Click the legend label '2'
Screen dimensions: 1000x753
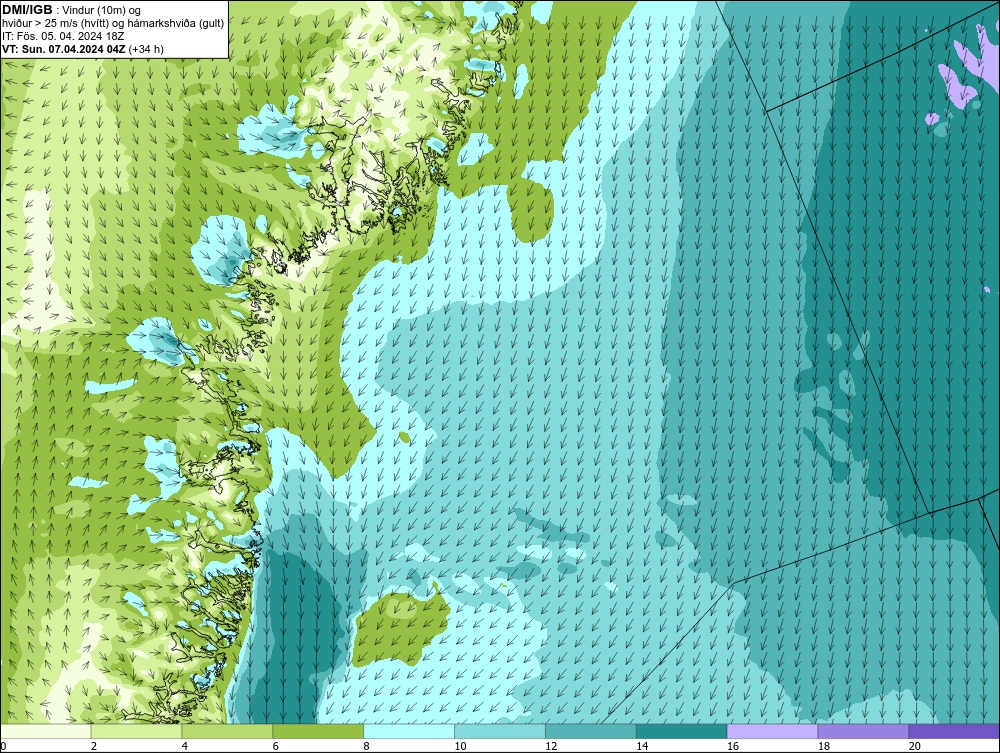(94, 746)
